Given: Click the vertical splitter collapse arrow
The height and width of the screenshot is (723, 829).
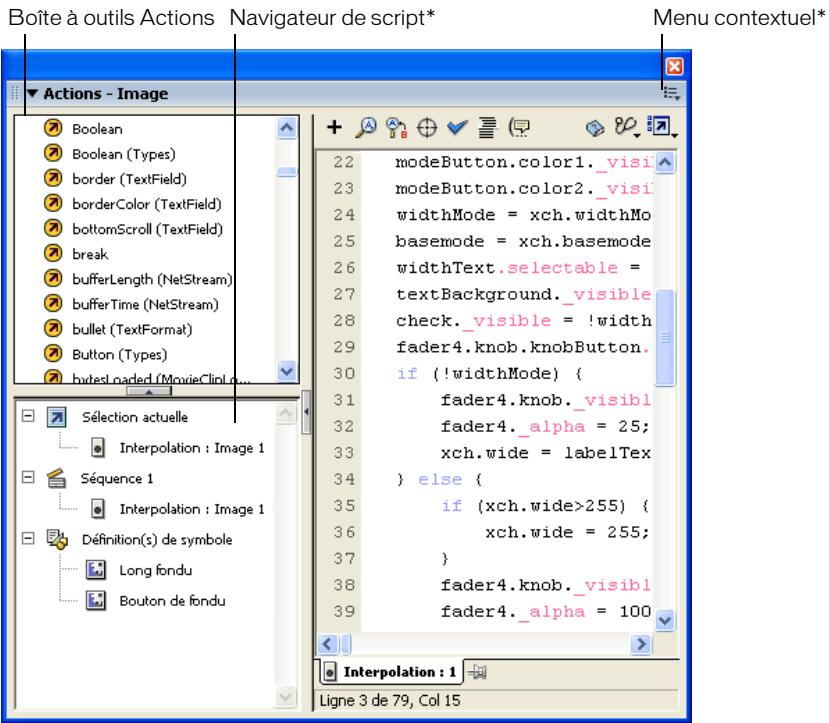Looking at the screenshot, I should (306, 412).
